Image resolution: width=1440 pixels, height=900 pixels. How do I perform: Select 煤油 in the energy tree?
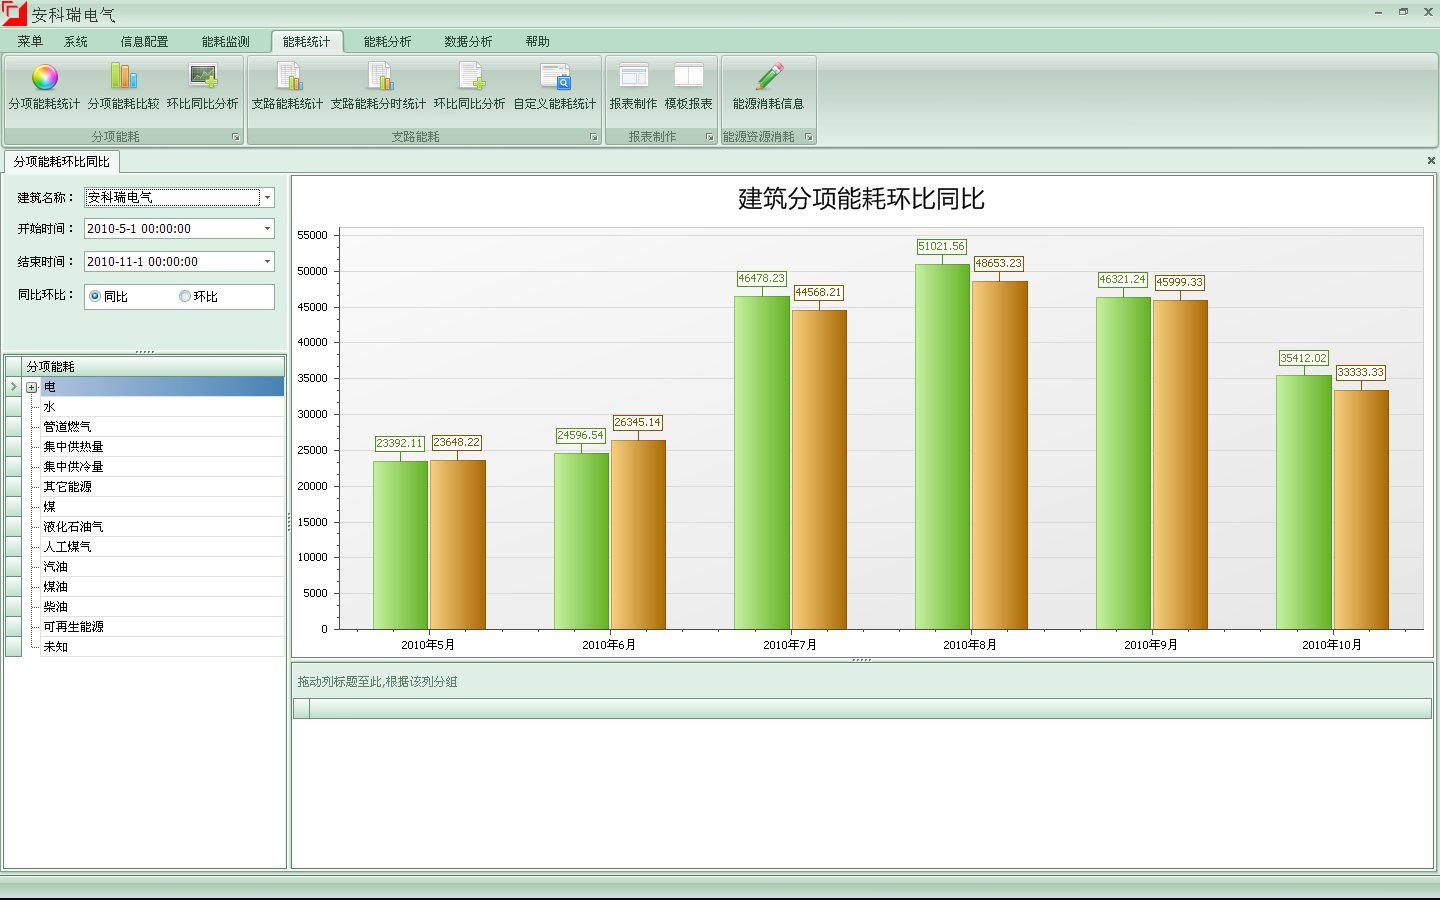click(55, 587)
